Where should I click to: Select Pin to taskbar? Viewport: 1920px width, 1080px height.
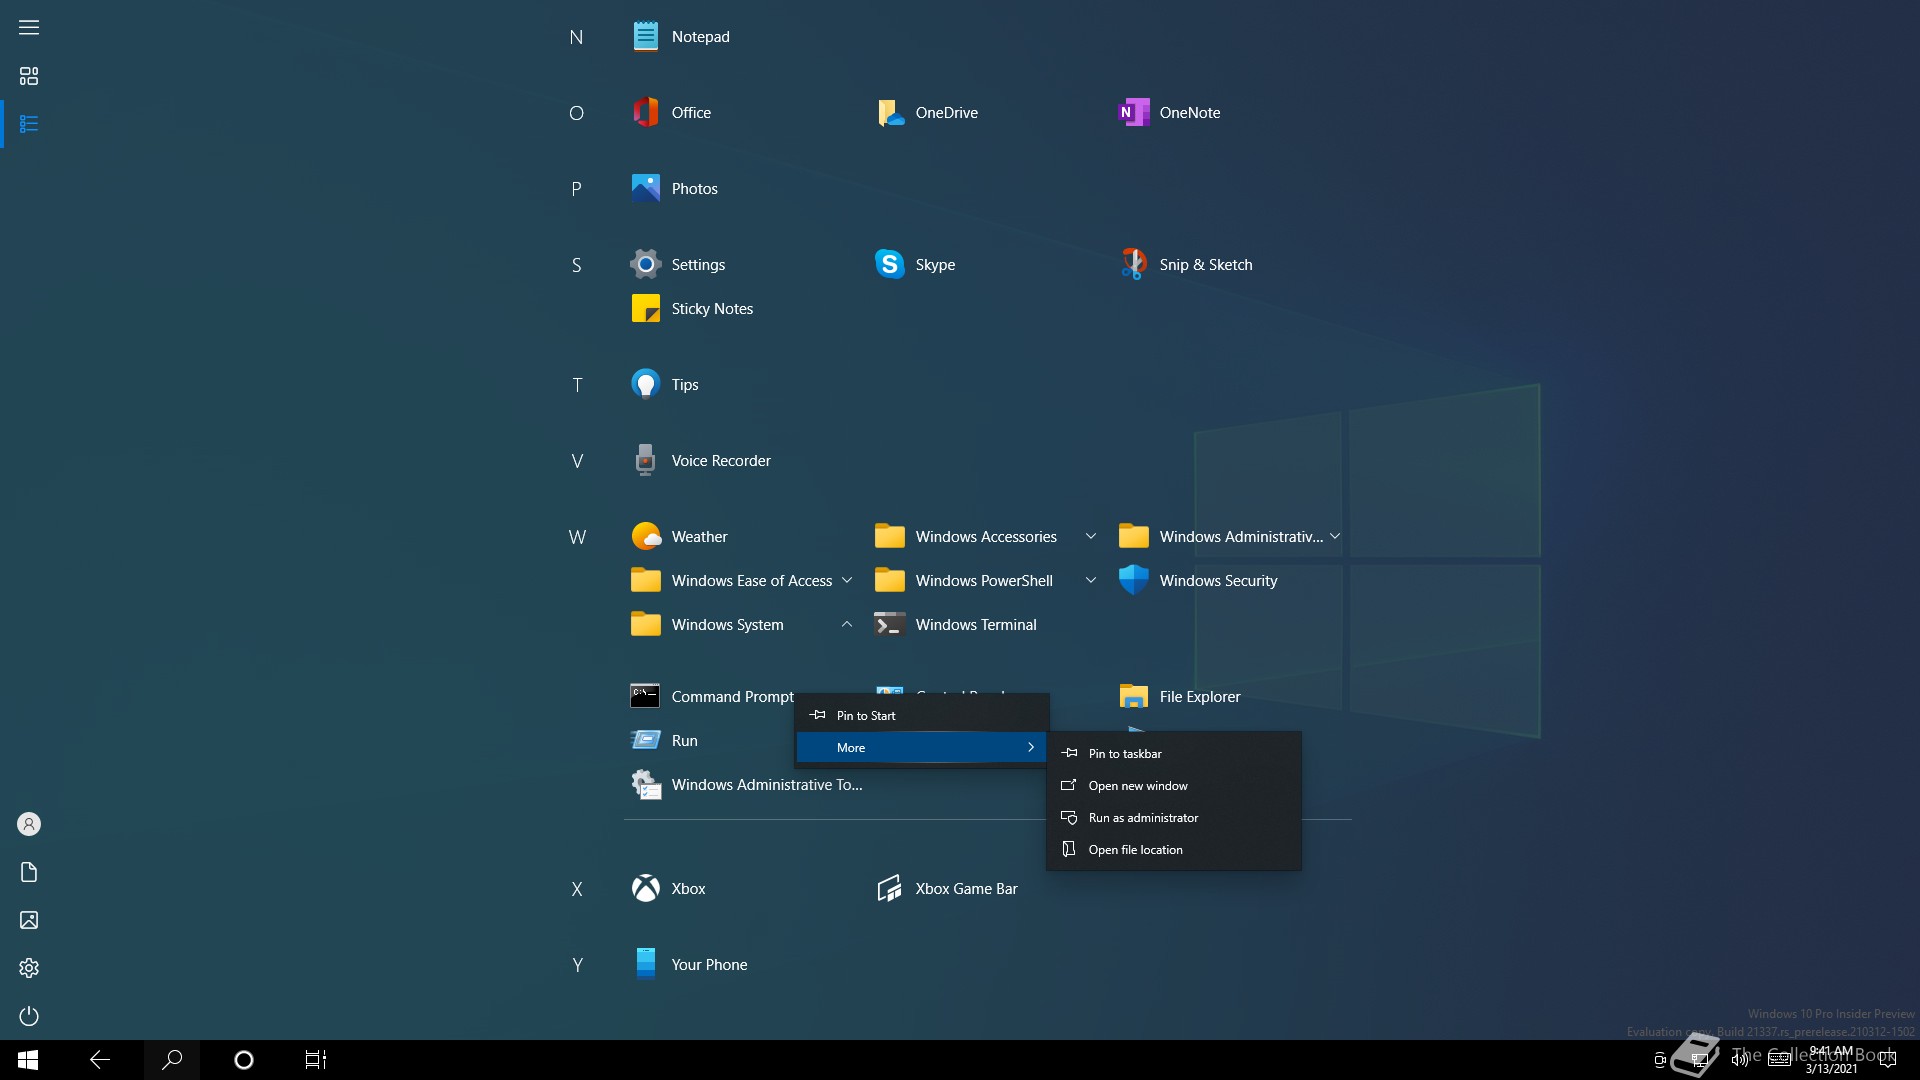(1174, 754)
